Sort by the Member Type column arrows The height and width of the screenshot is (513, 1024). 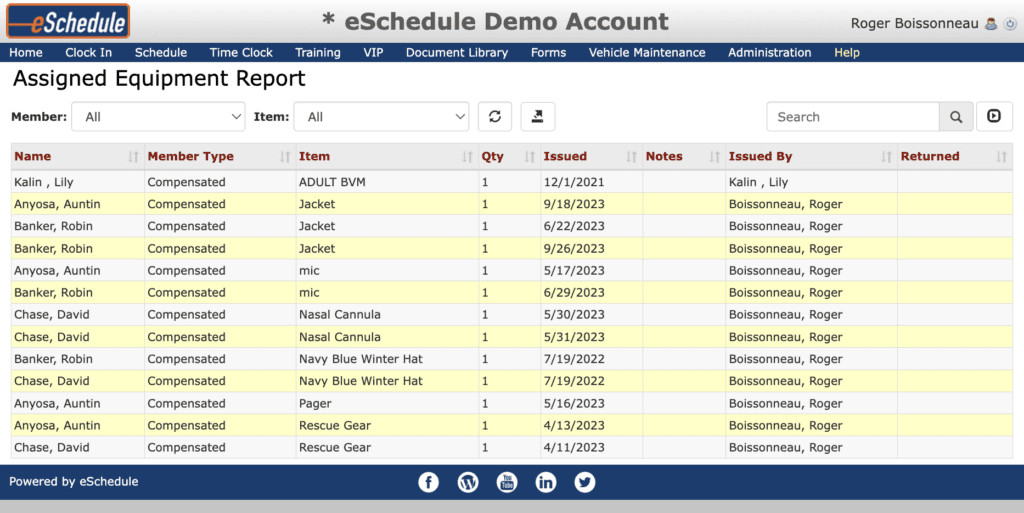(285, 157)
